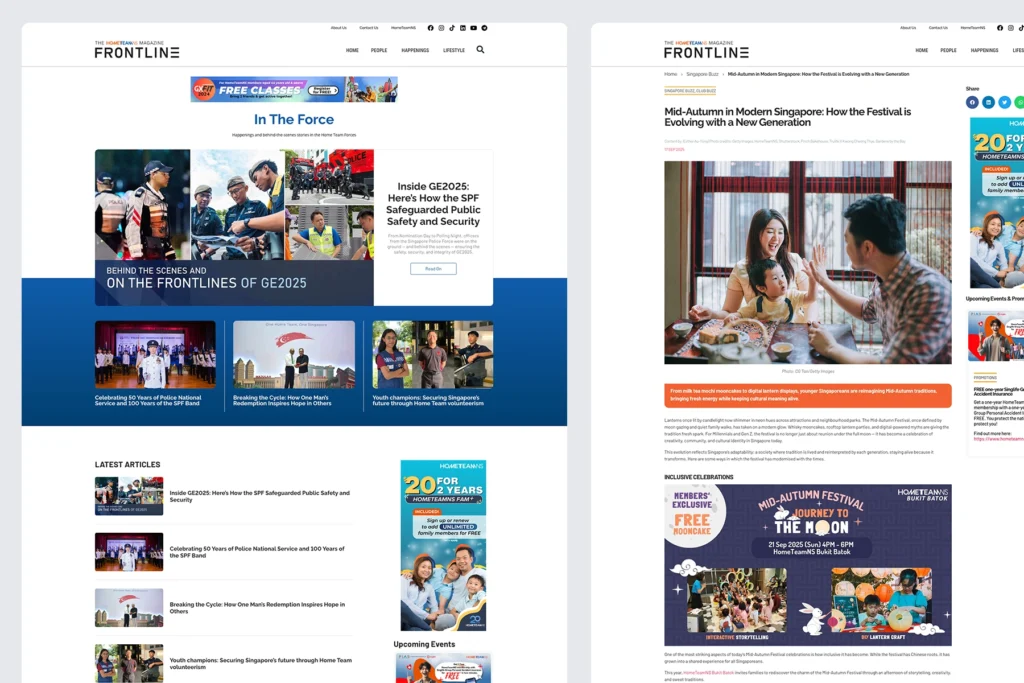
Task: Open the Instagram icon in the homepage header
Action: (441, 28)
